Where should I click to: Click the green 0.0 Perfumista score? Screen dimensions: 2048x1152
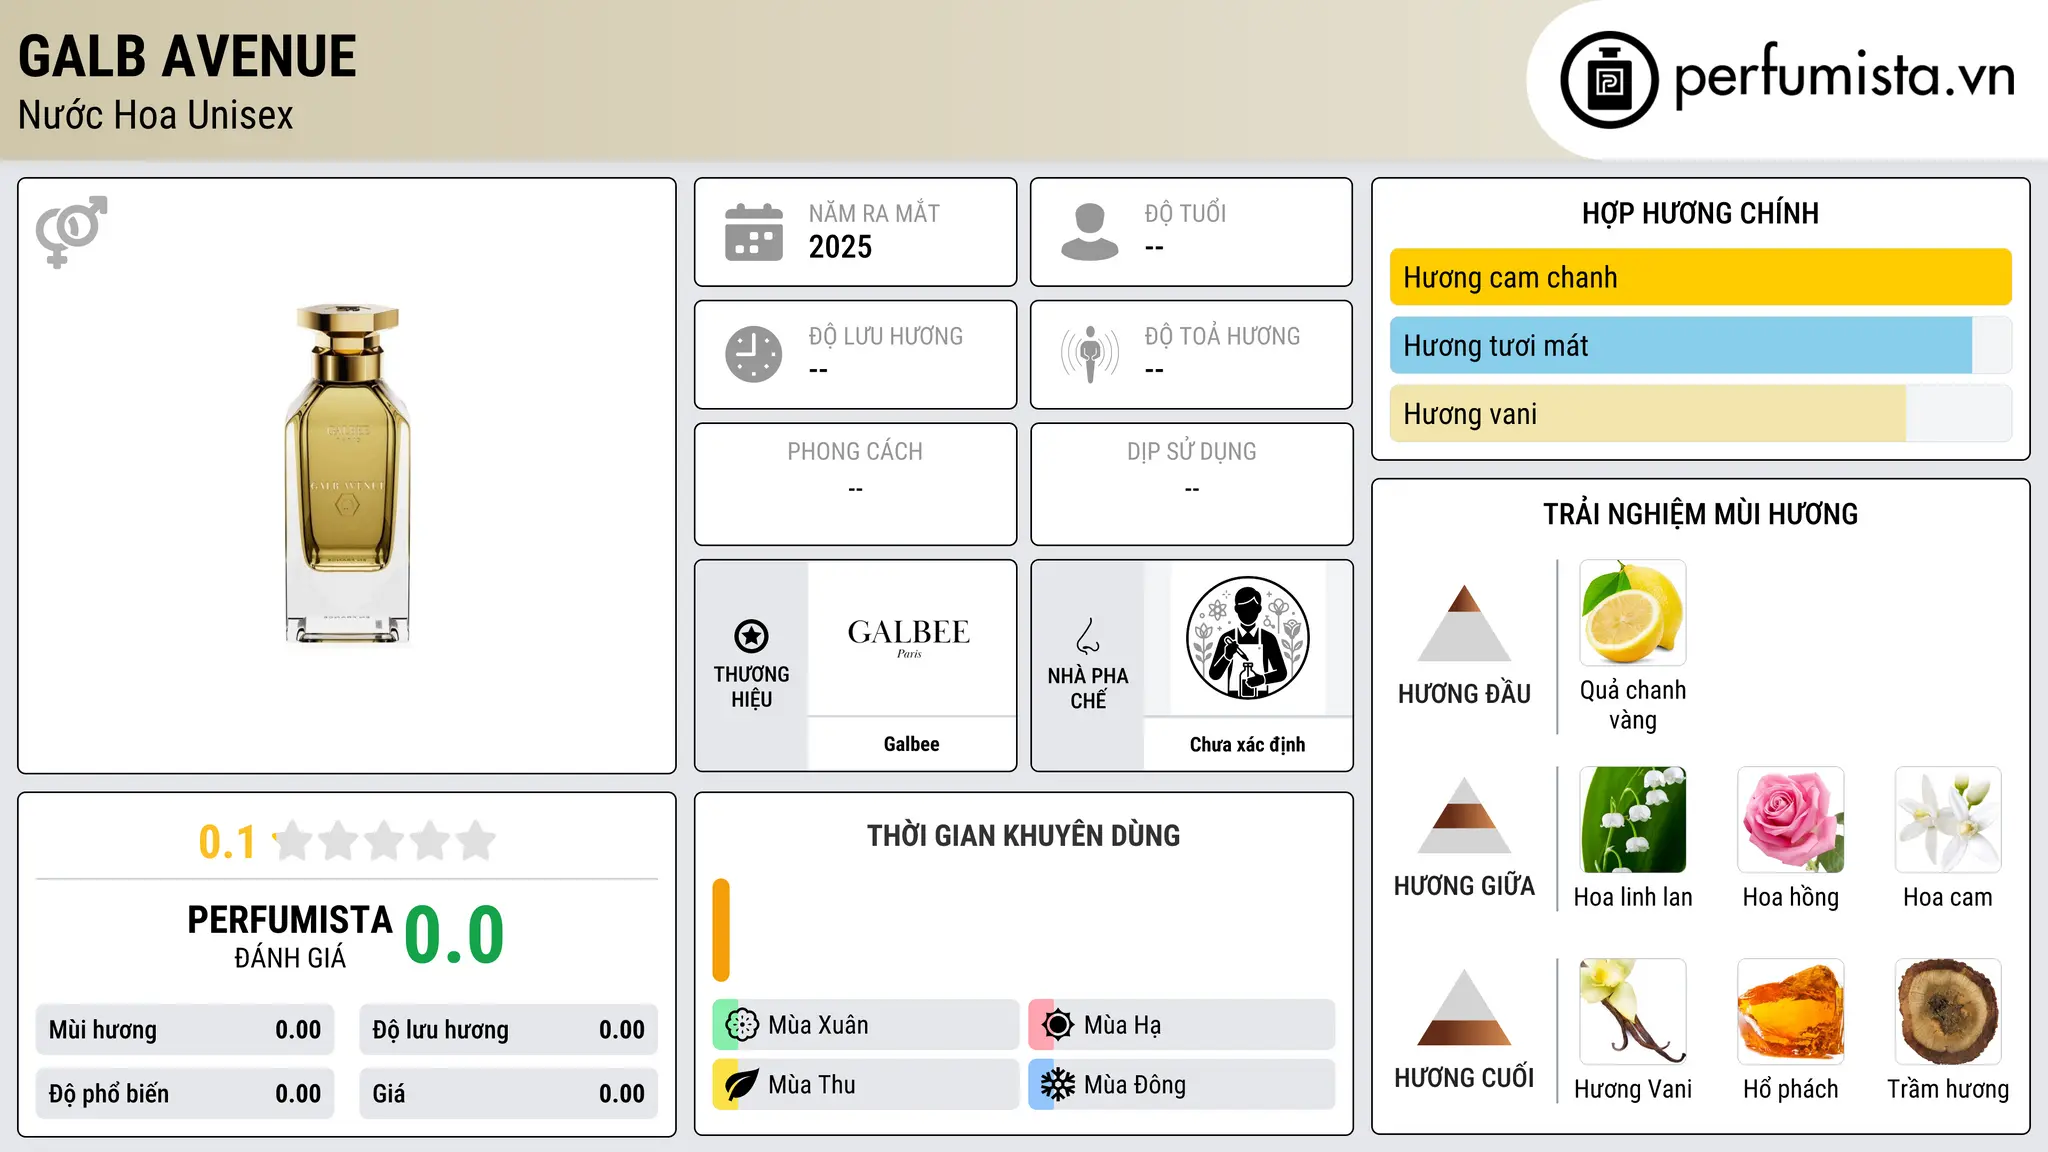tap(454, 935)
